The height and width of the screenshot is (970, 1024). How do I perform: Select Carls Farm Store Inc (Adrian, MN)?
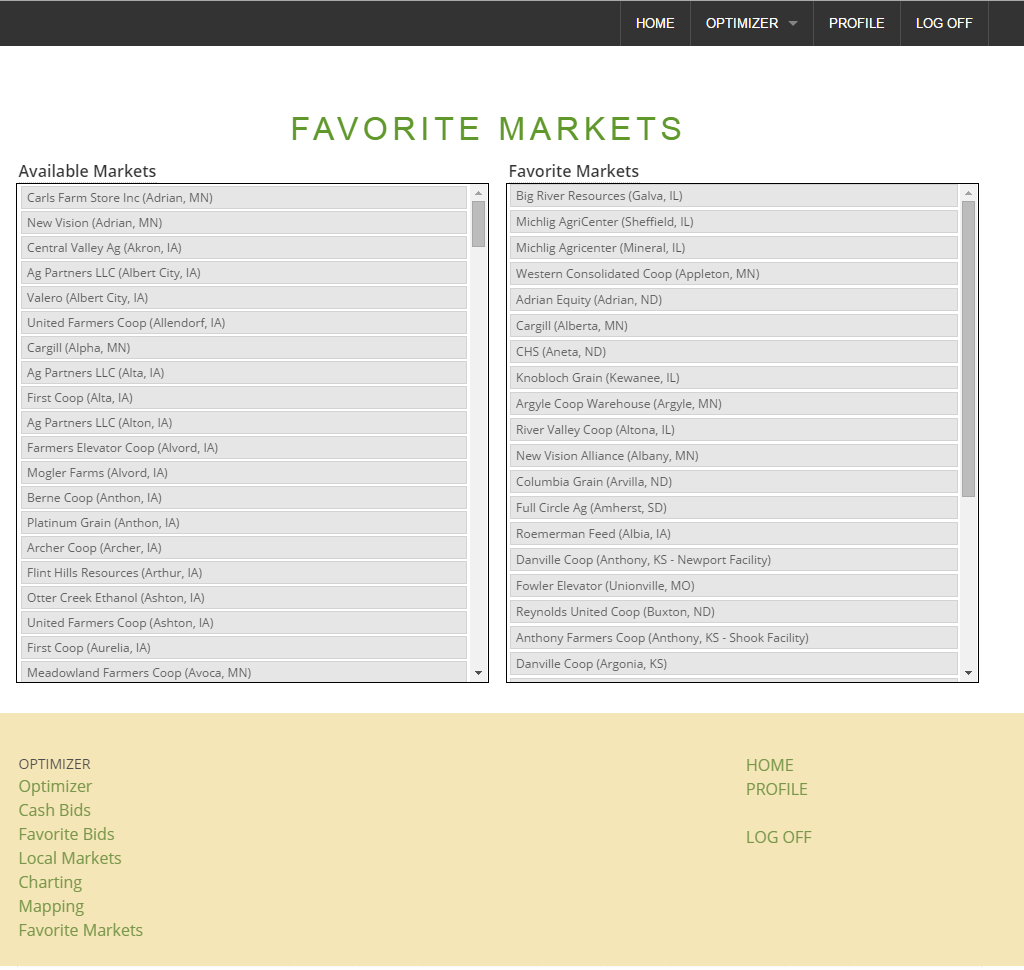point(244,198)
